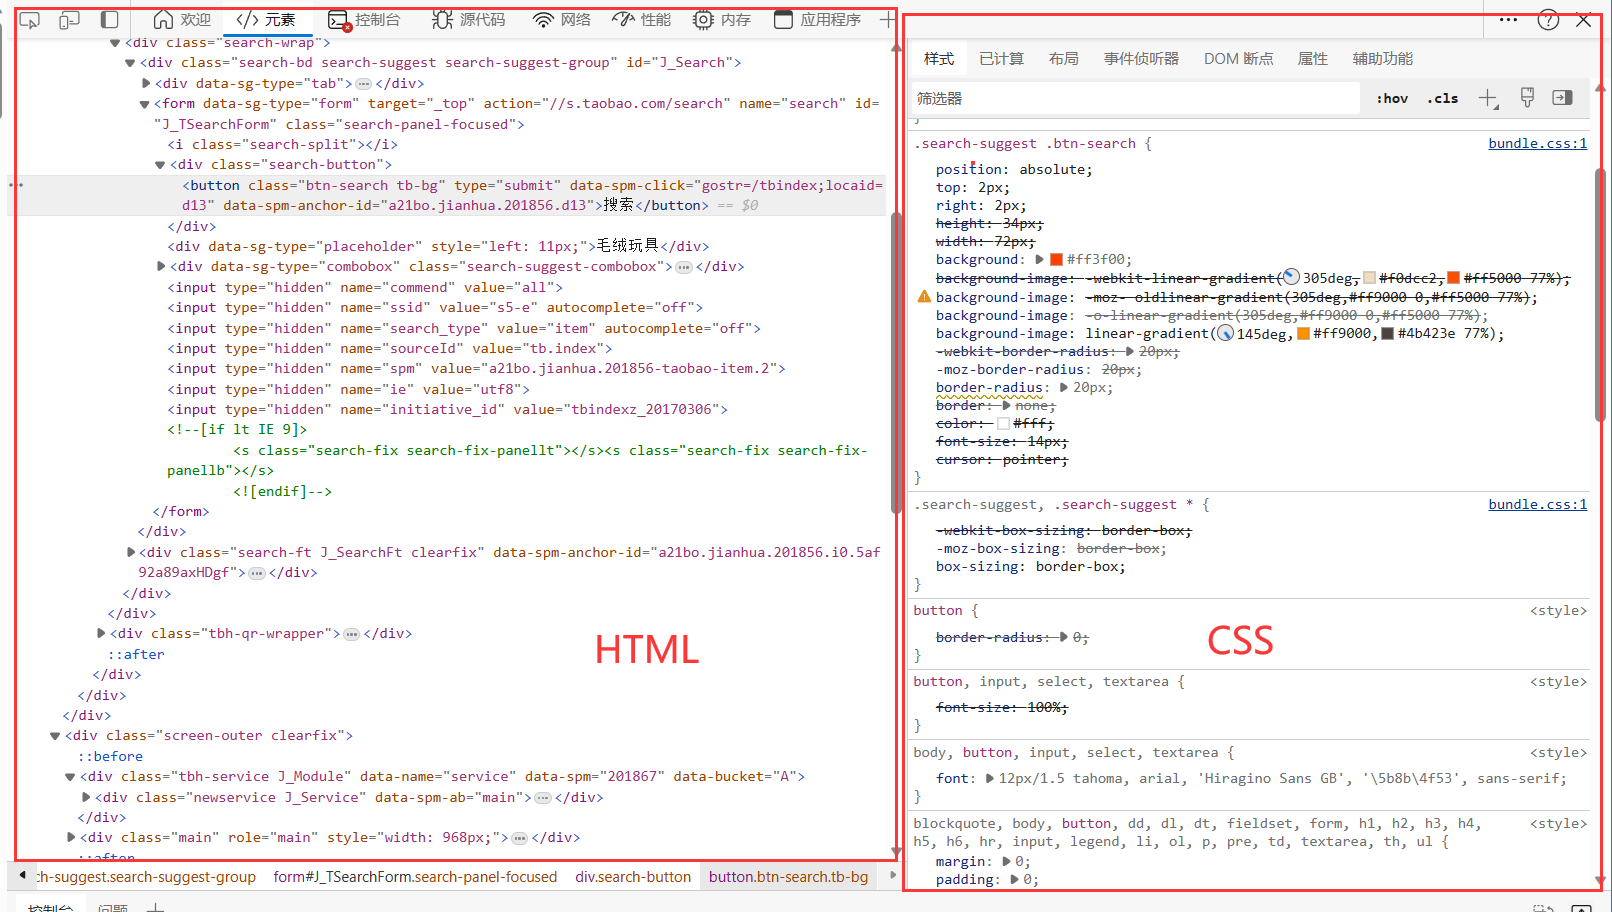Screen dimensions: 1612x912
Task: Click the paintbrush rendering emulation icon
Action: [x=1527, y=98]
